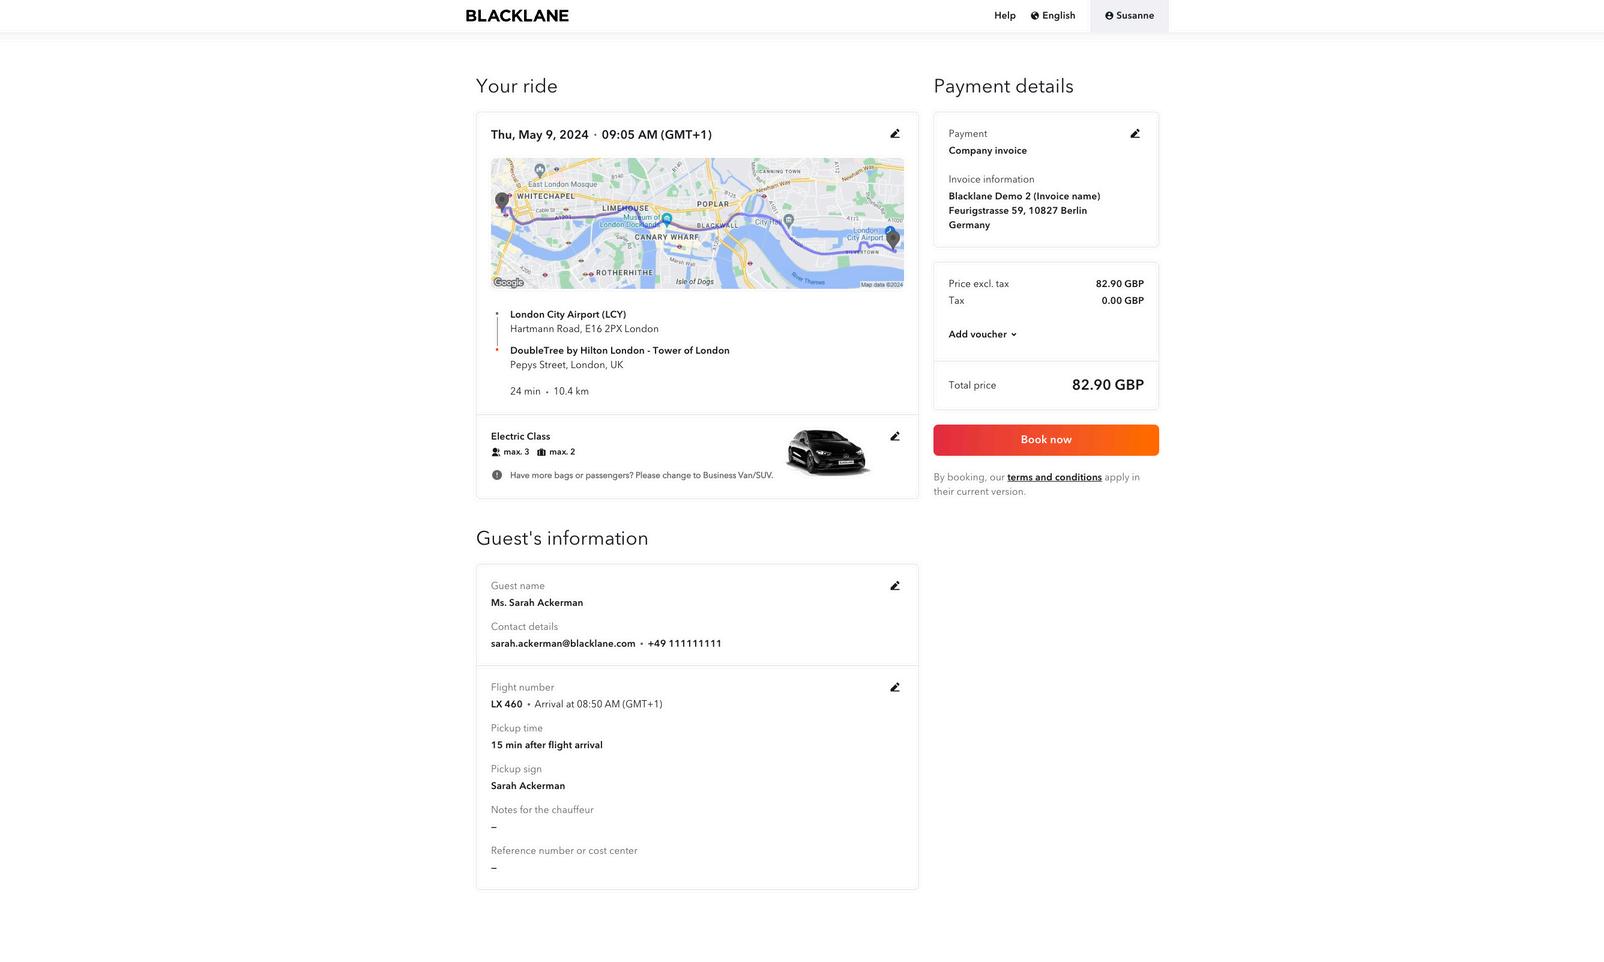The width and height of the screenshot is (1604, 962).
Task: Click the Electric Class car image
Action: 828,452
